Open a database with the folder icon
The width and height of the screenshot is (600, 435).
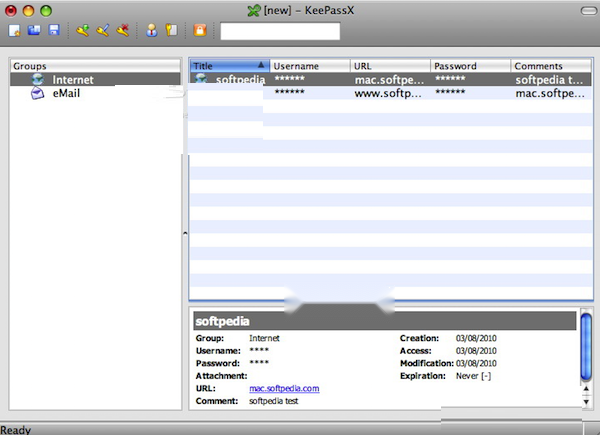[34, 30]
